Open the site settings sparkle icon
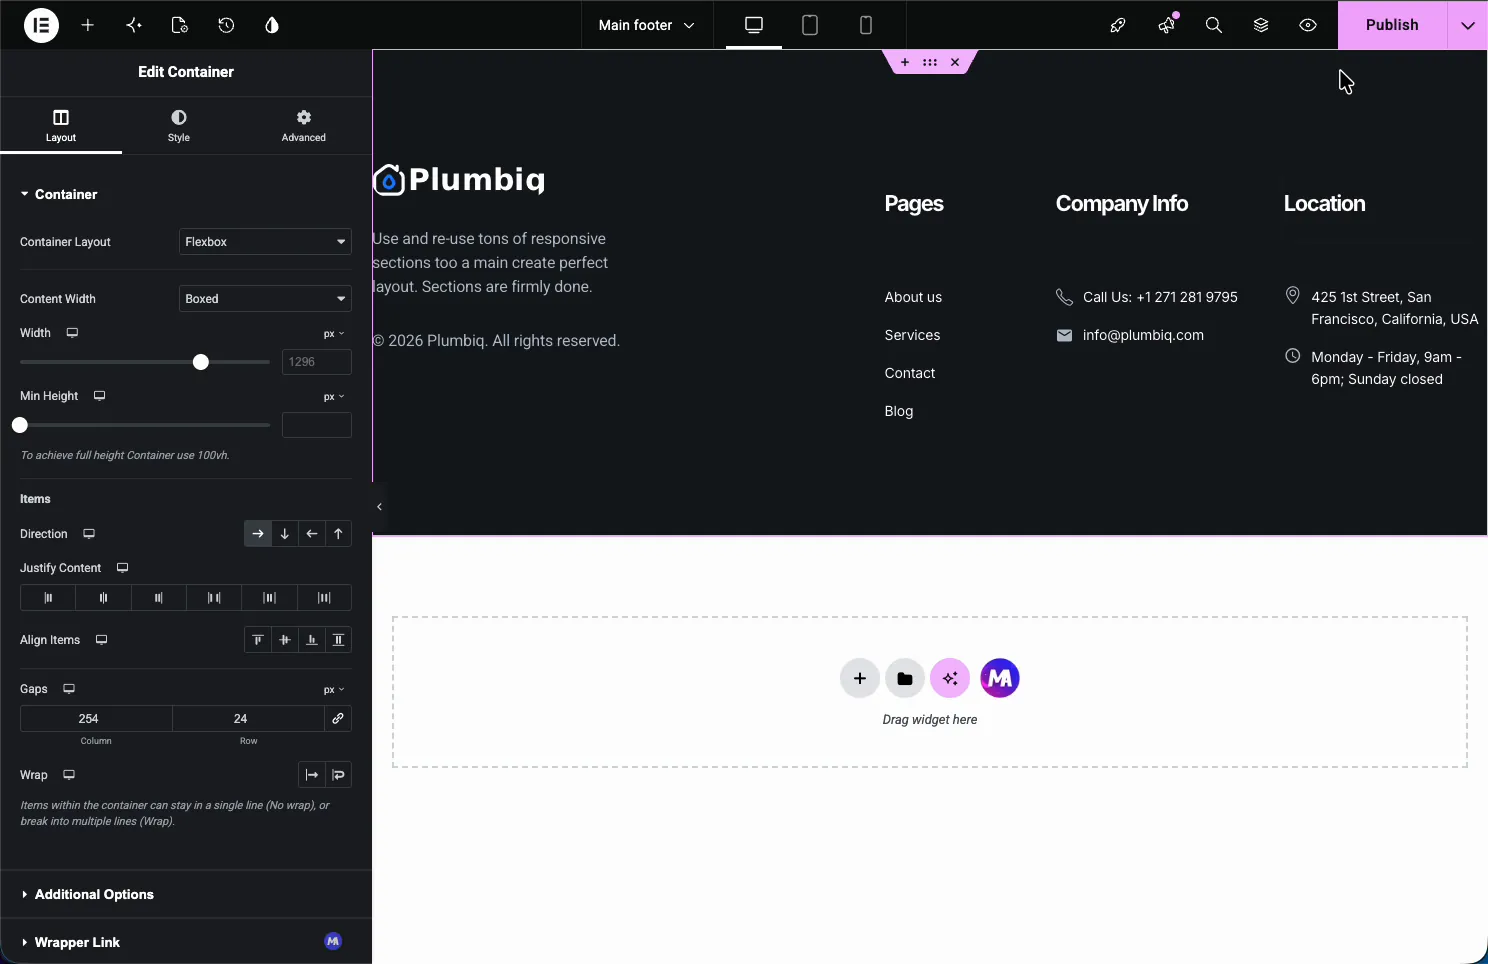 (134, 25)
